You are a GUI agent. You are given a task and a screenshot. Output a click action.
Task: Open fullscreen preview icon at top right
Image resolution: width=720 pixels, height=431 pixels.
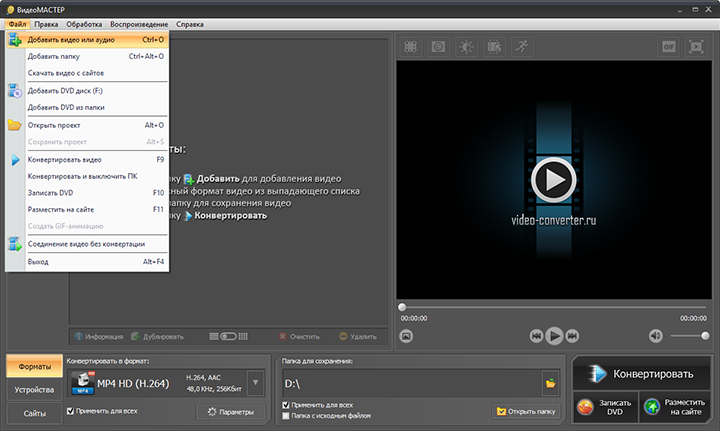tap(697, 46)
